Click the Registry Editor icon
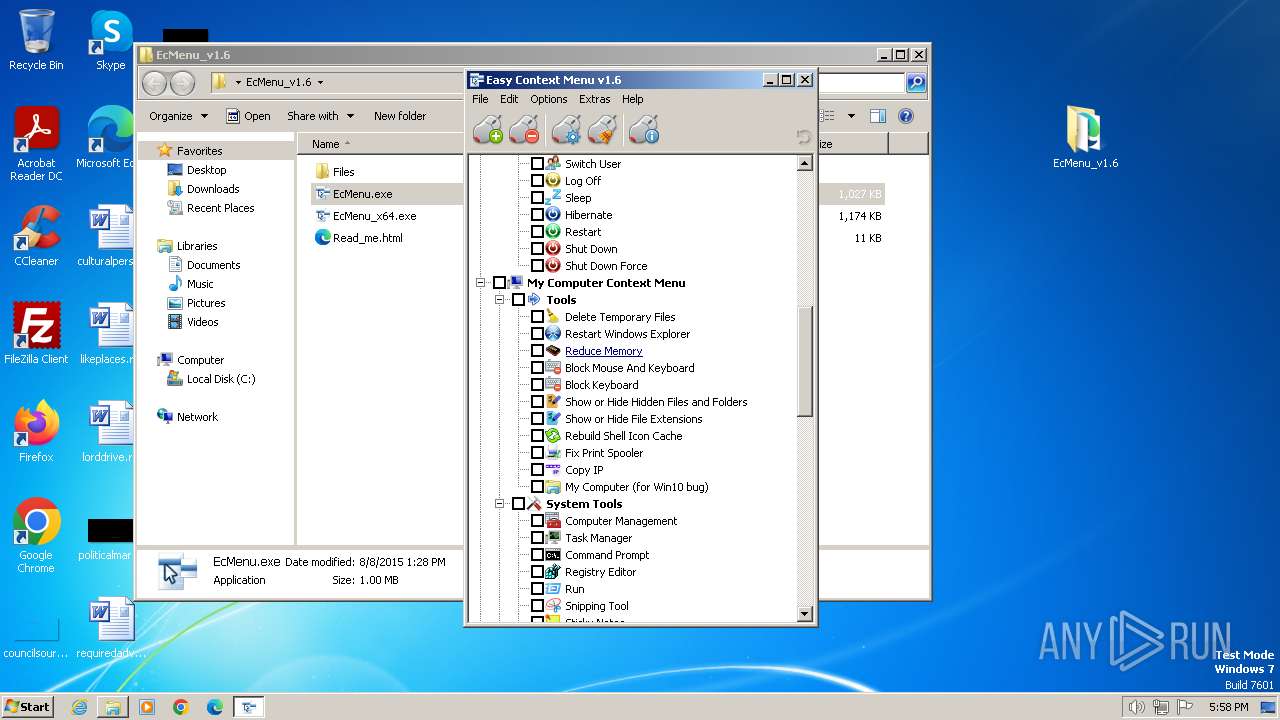This screenshot has height=720, width=1280. (553, 572)
